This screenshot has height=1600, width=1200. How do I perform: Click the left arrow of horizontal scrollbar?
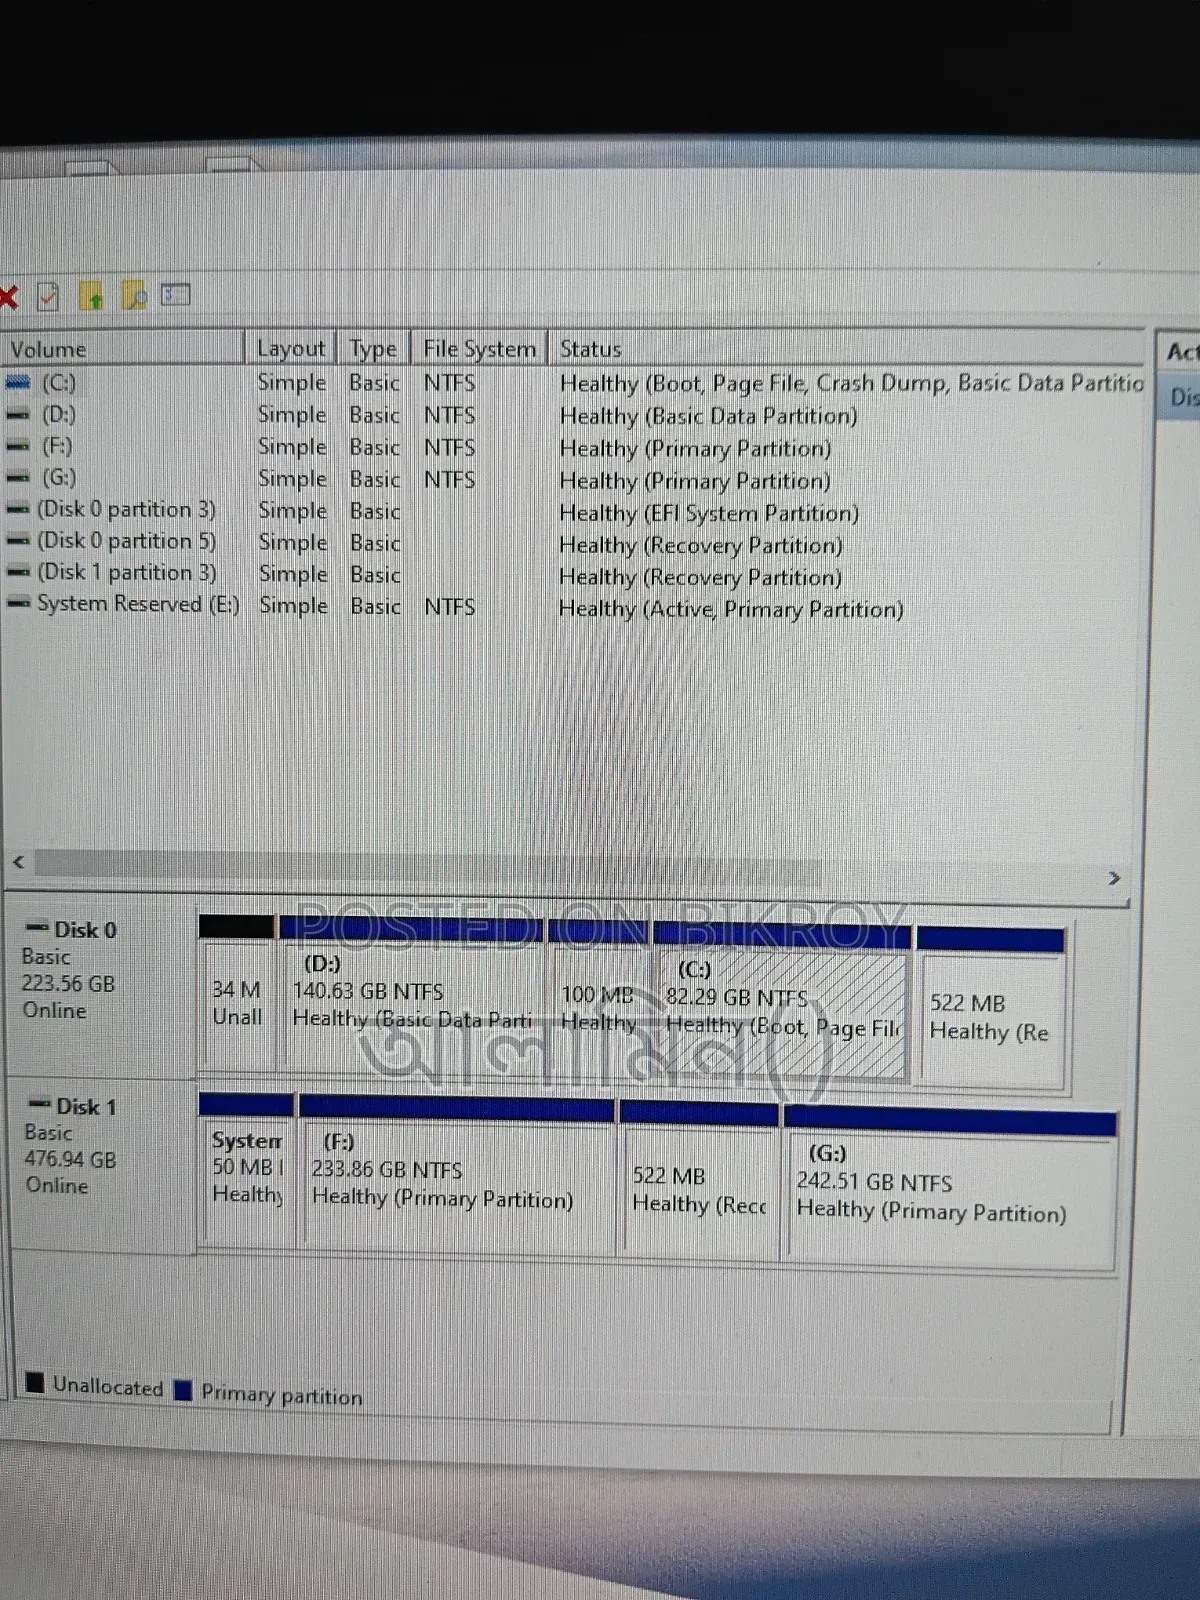(18, 862)
